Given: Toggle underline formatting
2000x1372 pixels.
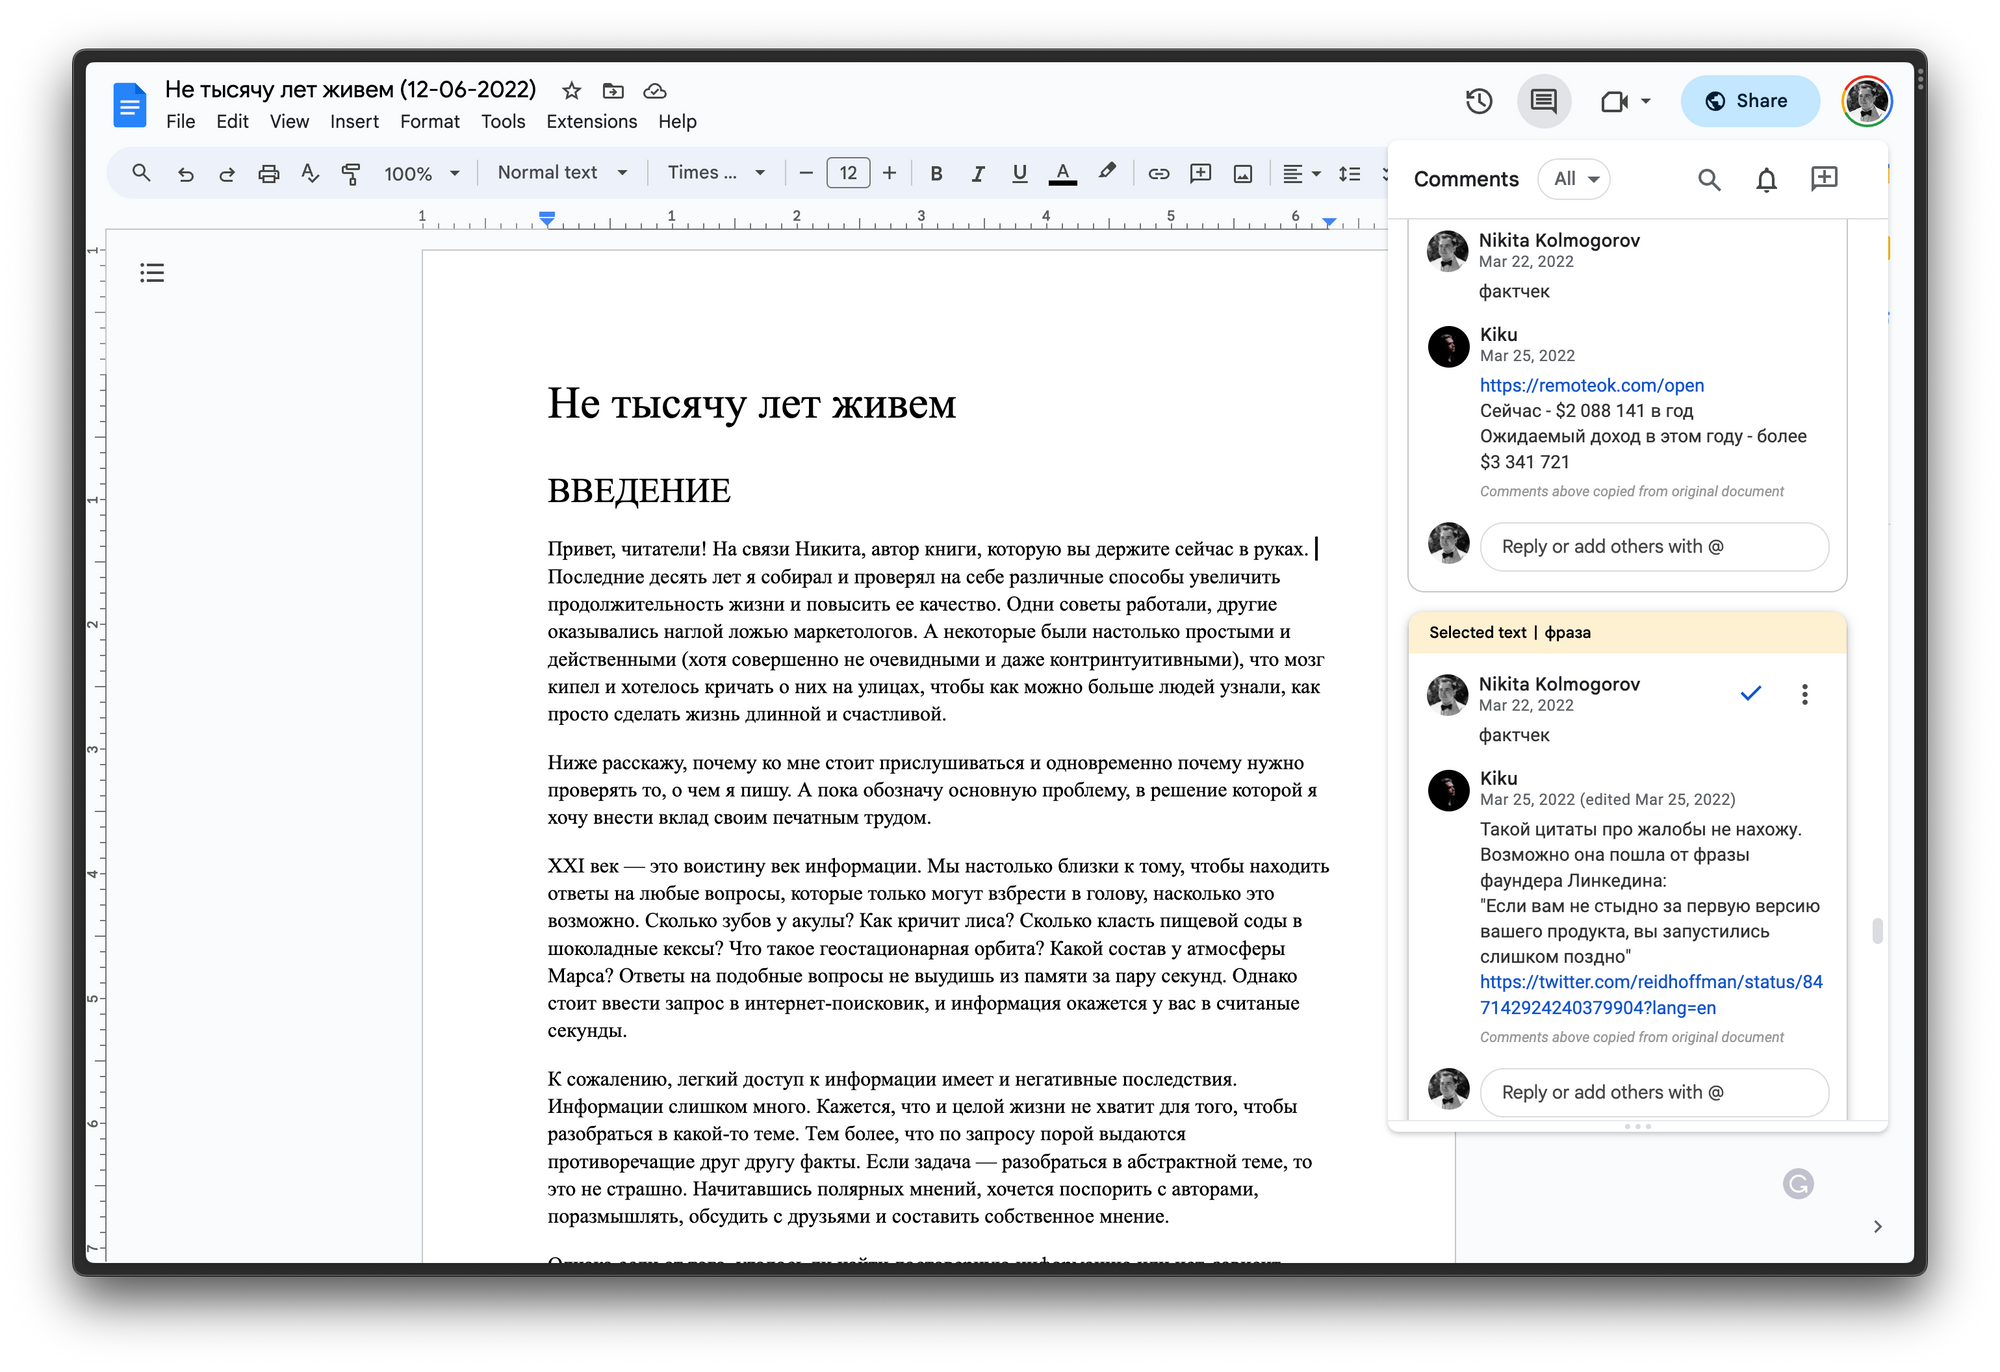Looking at the screenshot, I should [x=1020, y=173].
